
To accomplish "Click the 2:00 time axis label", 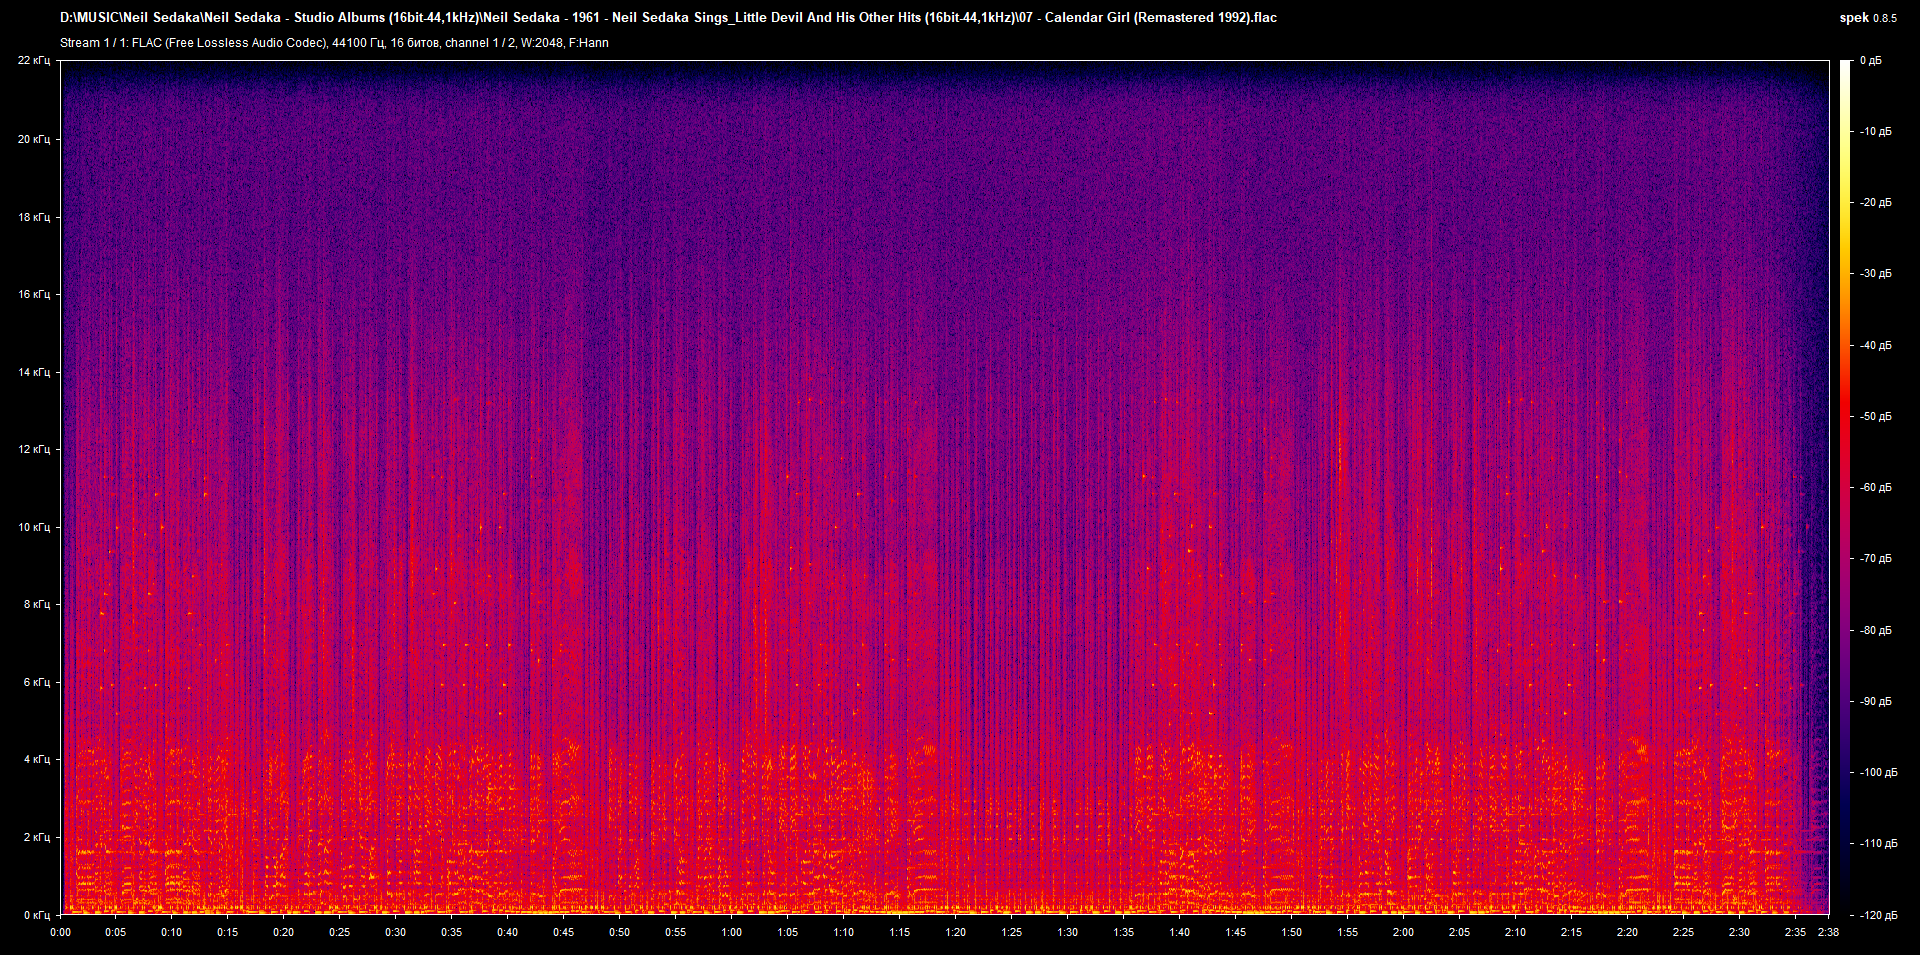I will click(x=1404, y=932).
